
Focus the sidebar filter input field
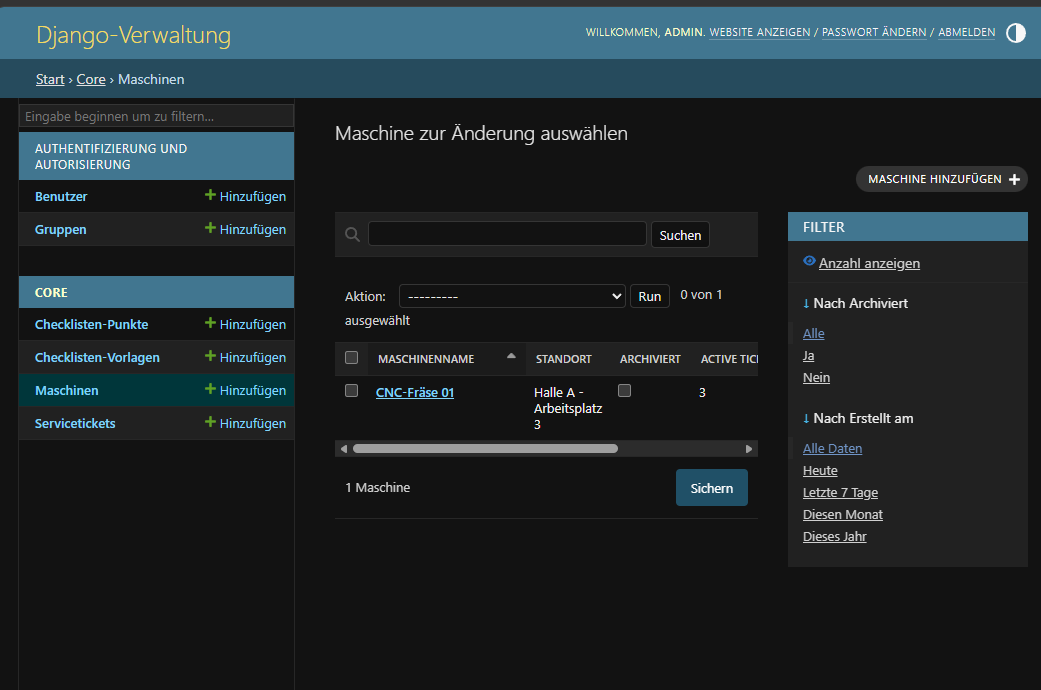pos(156,116)
